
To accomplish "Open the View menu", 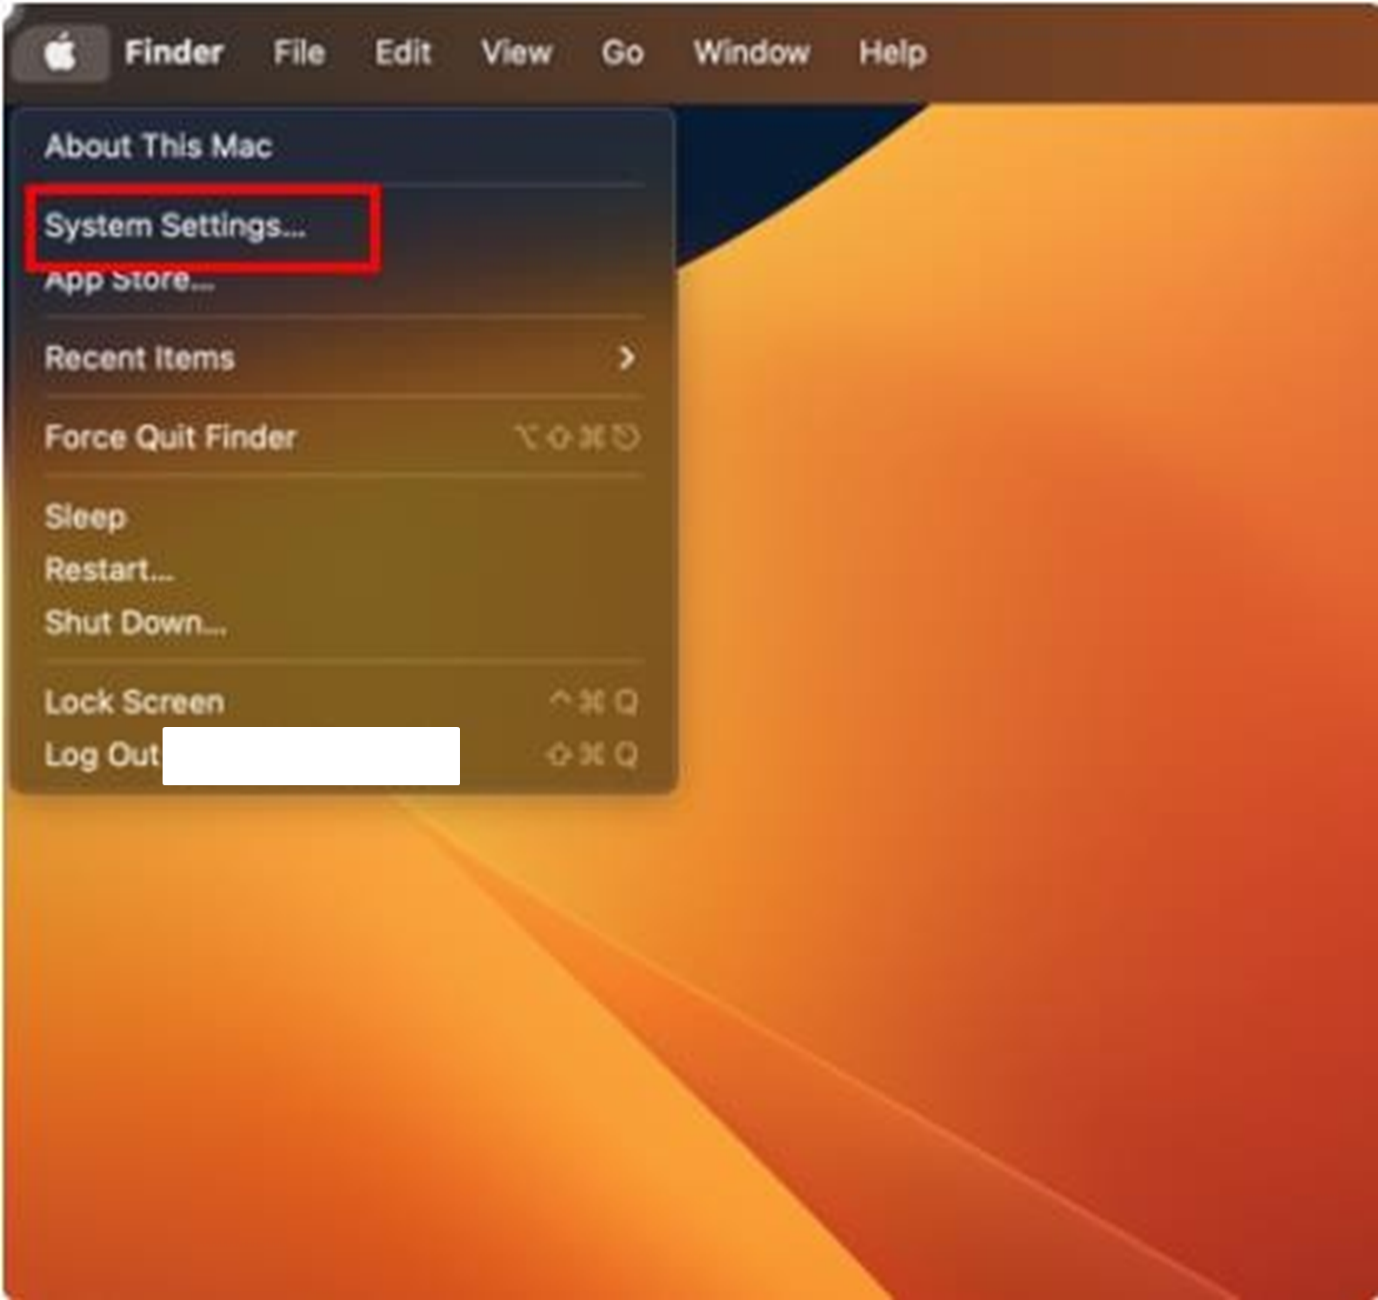I will click(516, 52).
